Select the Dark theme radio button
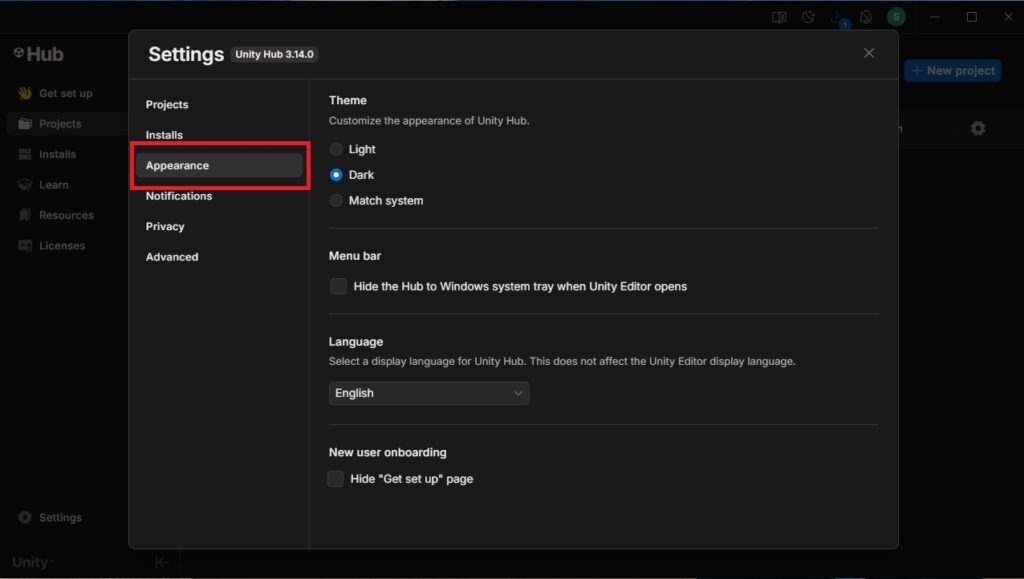1024x579 pixels. [336, 175]
